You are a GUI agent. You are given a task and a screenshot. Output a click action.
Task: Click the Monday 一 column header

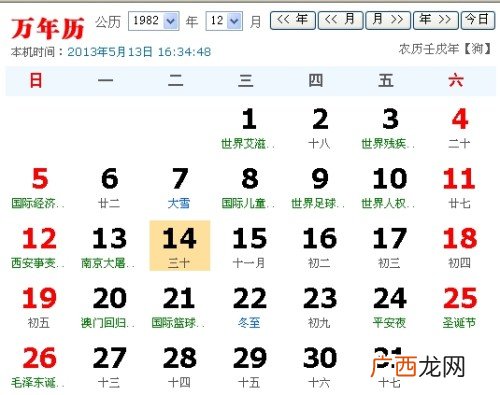click(x=106, y=81)
